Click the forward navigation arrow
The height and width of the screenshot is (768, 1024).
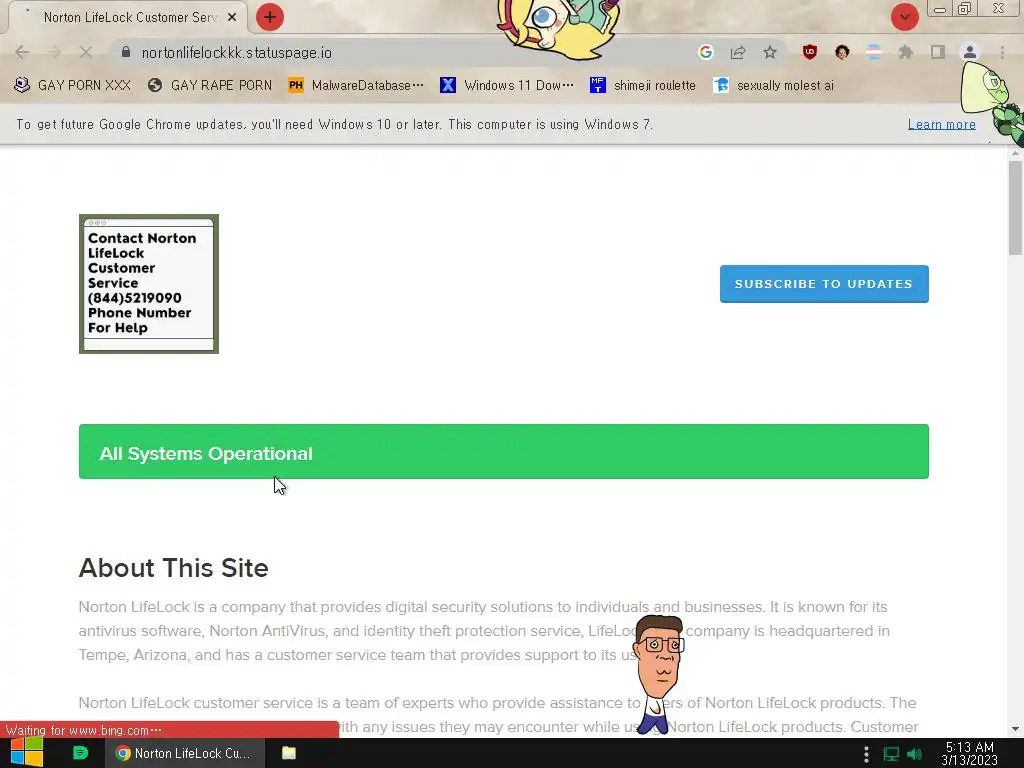pyautogui.click(x=54, y=52)
